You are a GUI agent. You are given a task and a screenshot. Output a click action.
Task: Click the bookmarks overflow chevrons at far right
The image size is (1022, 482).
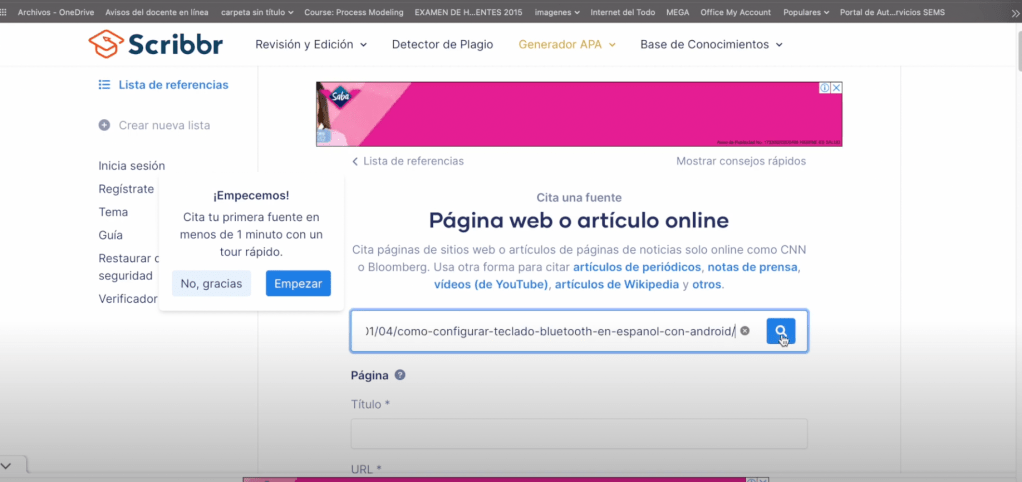[1012, 13]
